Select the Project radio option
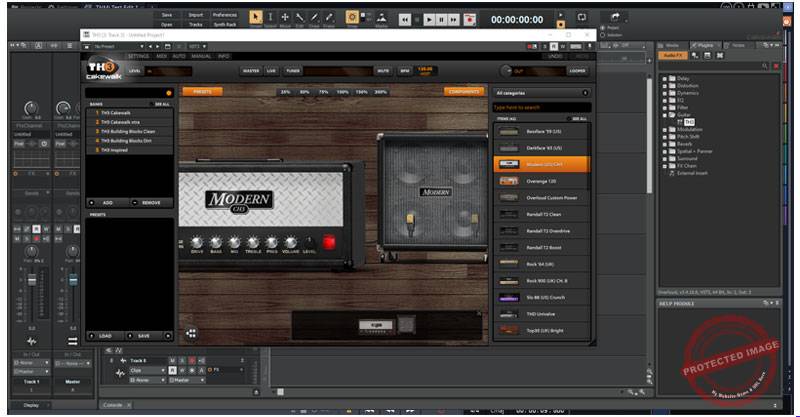 [x=603, y=28]
